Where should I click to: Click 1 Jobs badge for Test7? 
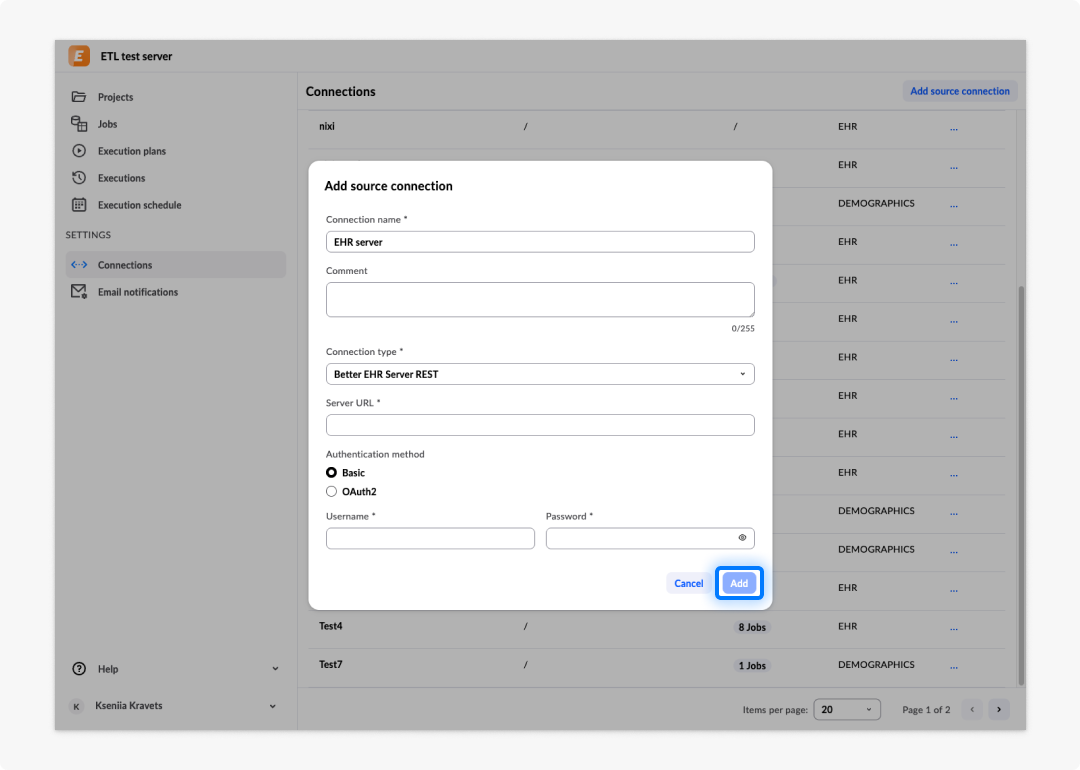[x=751, y=666]
